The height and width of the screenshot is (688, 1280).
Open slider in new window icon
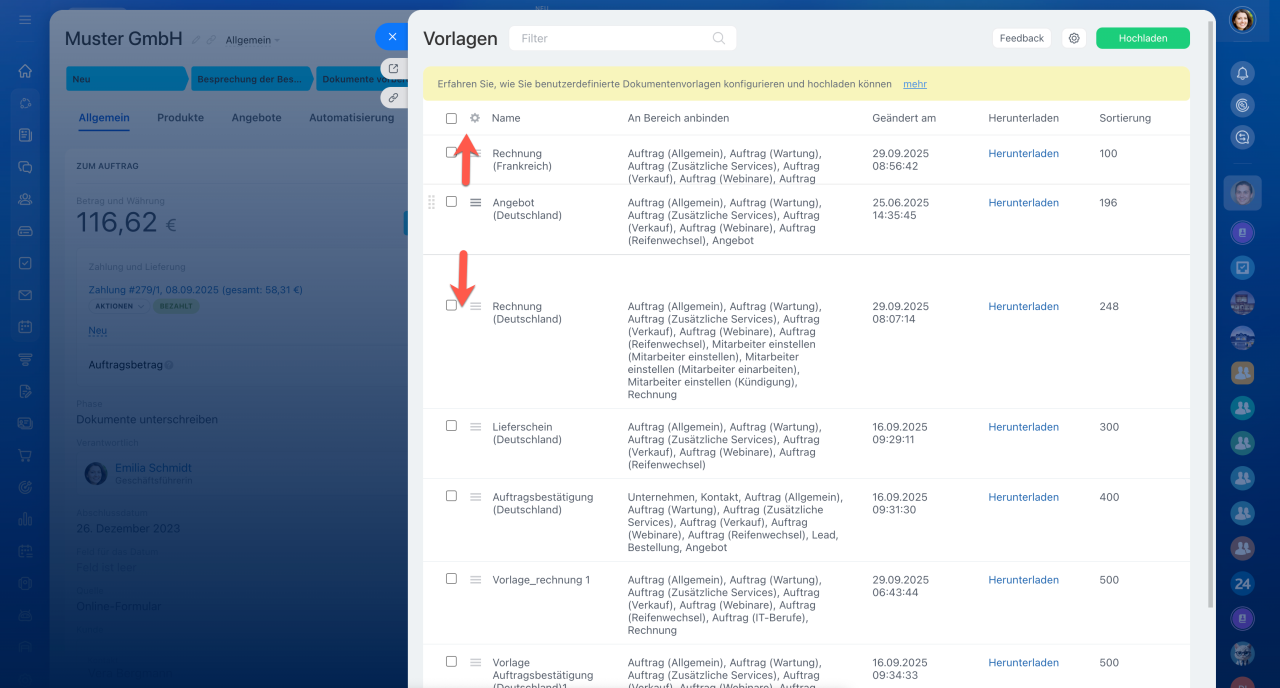pos(393,69)
